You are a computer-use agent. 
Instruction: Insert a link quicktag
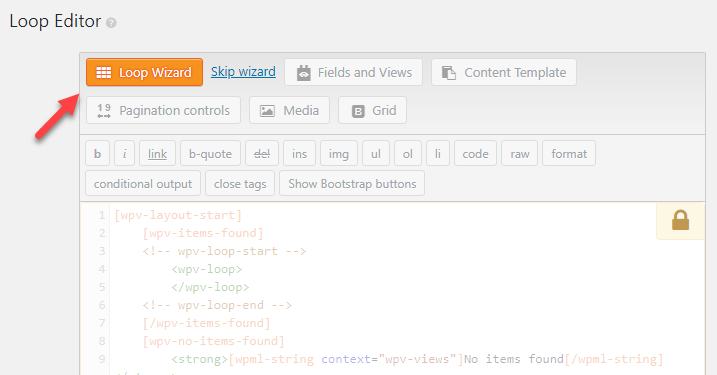157,154
